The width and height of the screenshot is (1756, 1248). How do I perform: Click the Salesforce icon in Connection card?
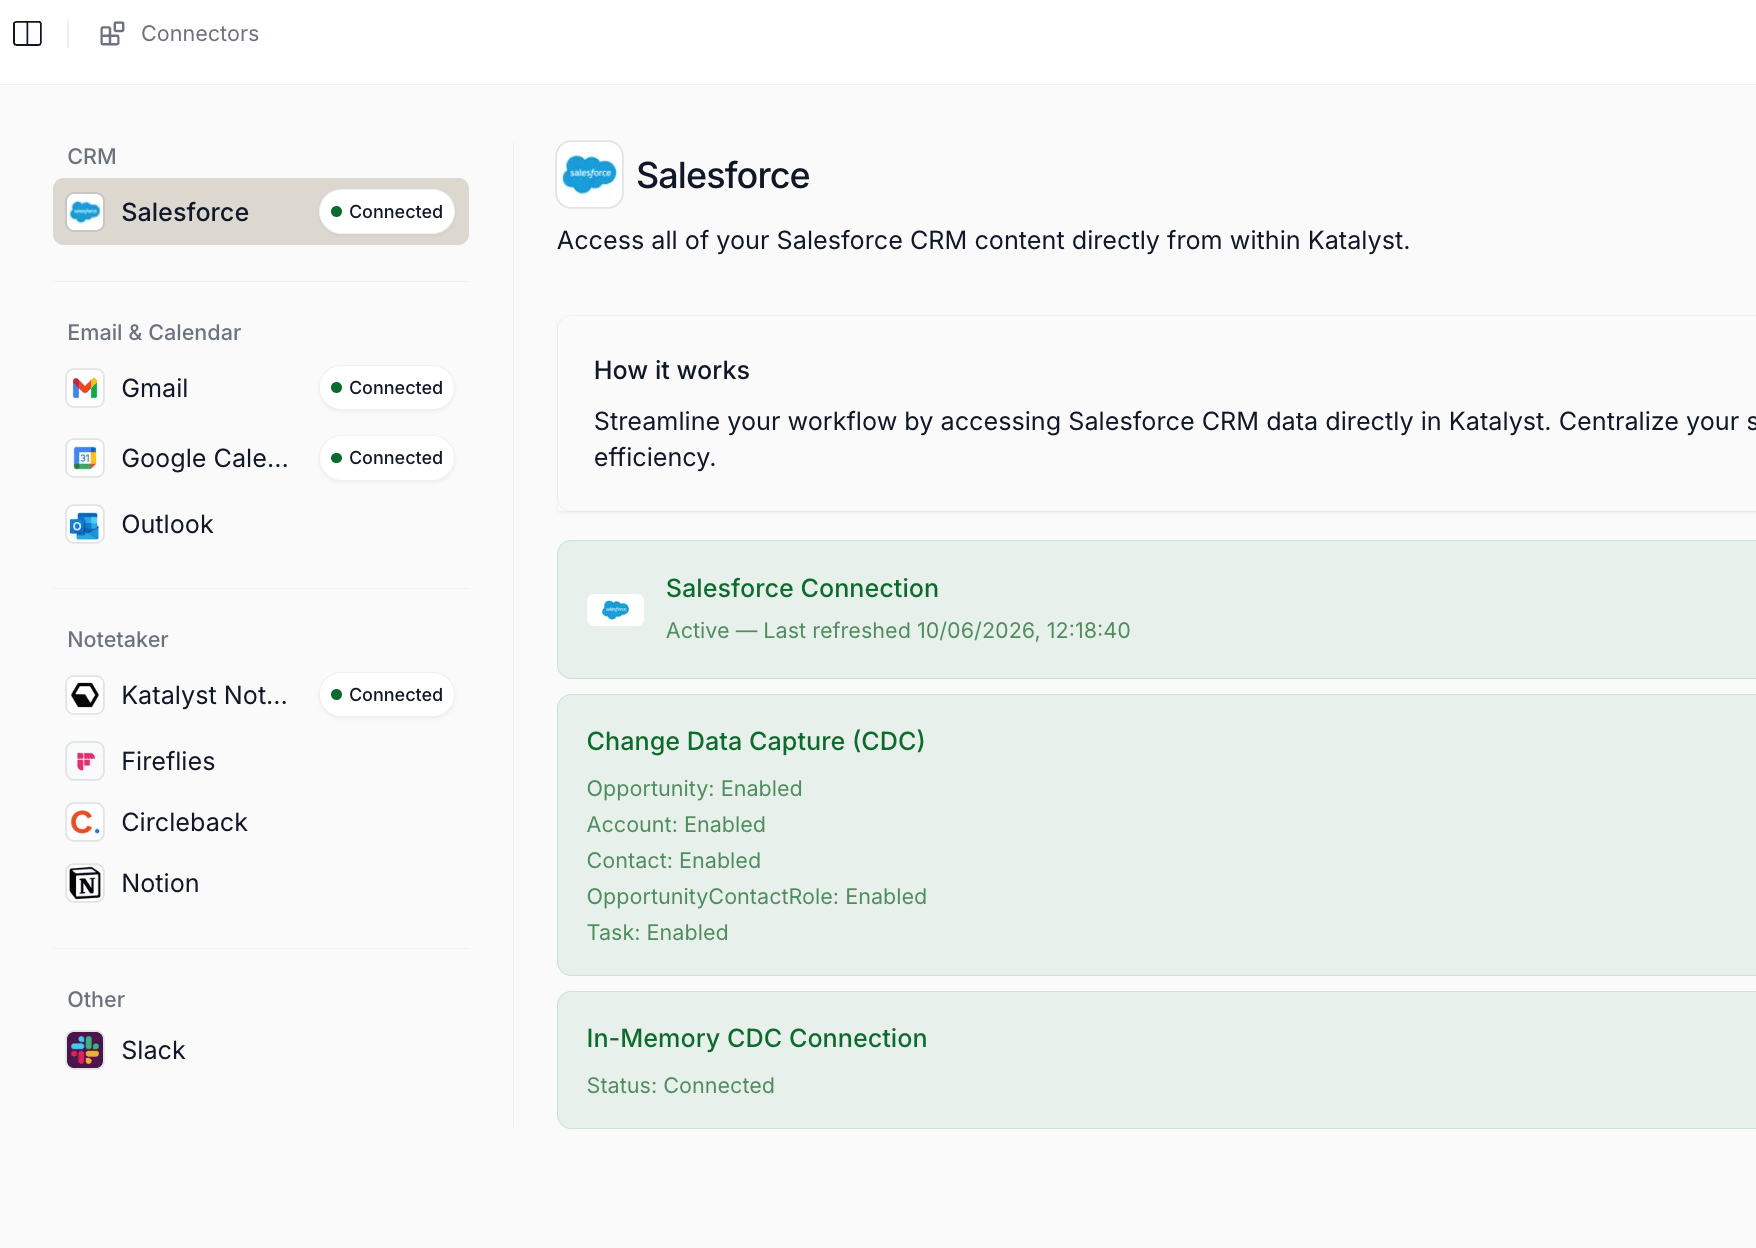615,610
